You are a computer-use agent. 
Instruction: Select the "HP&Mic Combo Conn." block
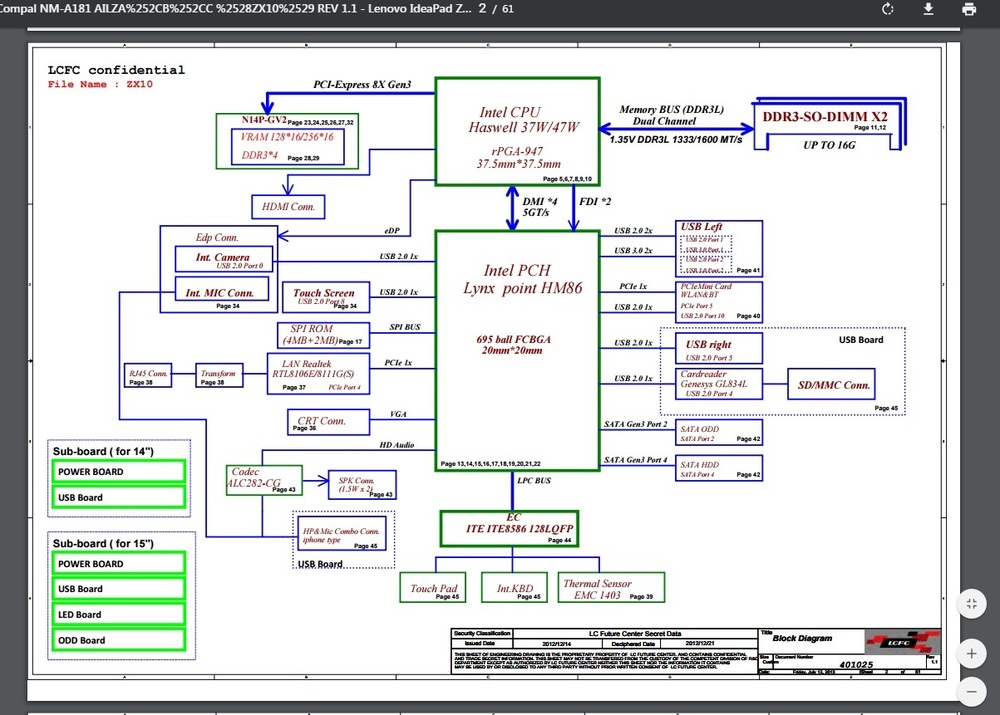342,533
